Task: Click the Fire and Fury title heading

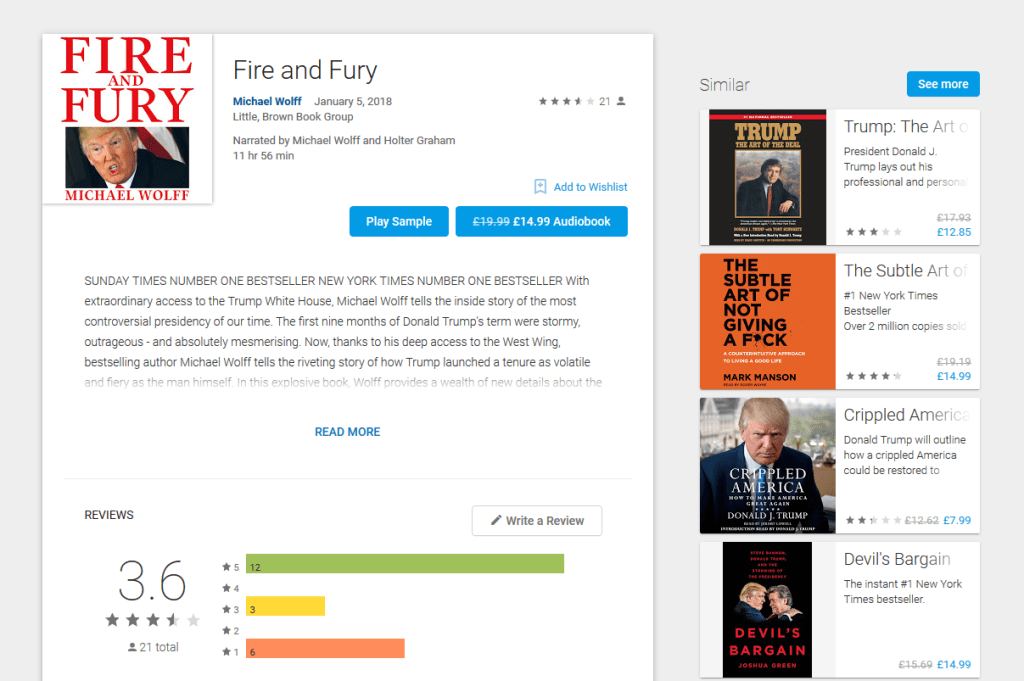Action: 305,70
